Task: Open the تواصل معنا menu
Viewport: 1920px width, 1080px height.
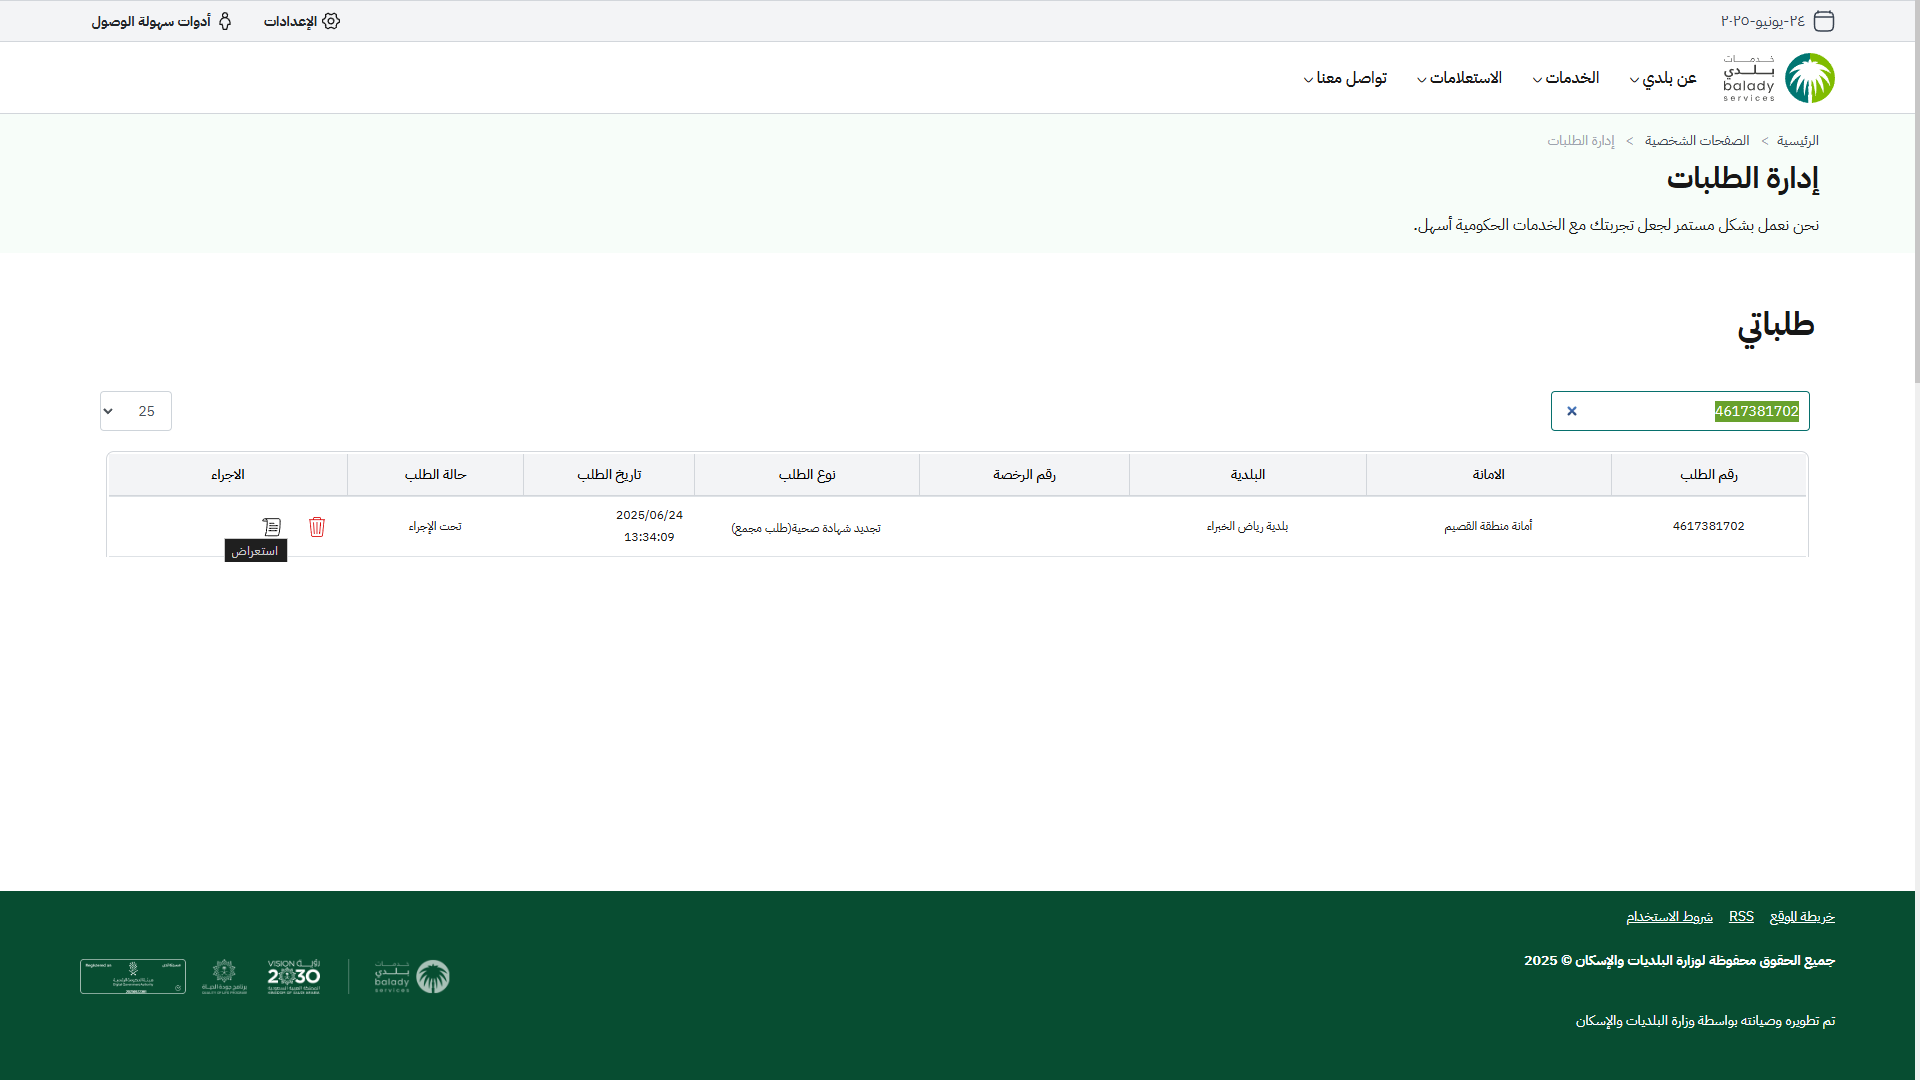Action: [1345, 78]
